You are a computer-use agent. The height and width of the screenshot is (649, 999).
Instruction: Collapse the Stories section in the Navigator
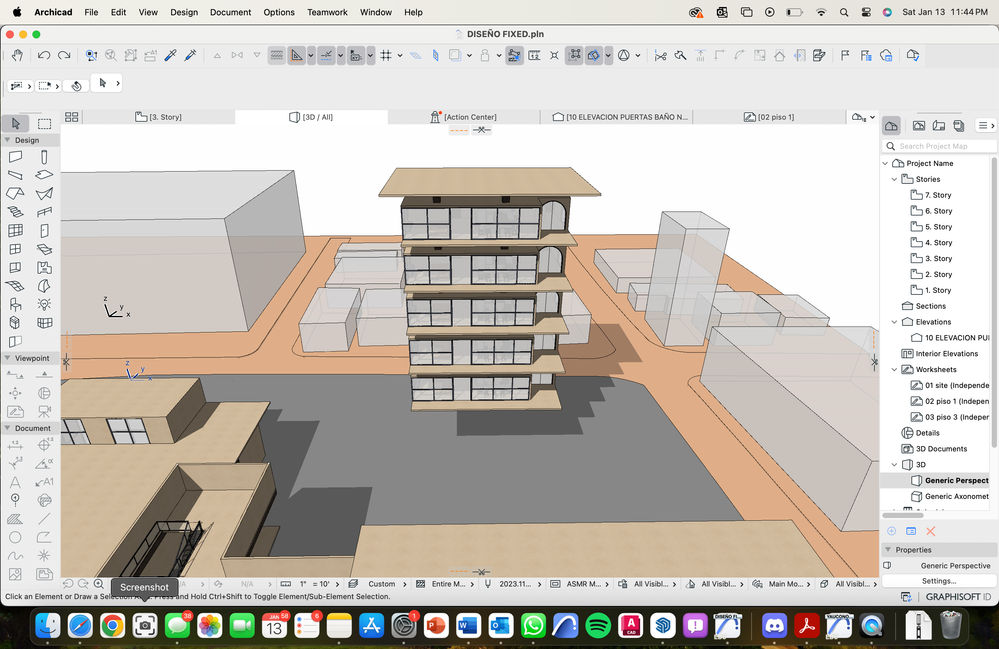click(893, 179)
